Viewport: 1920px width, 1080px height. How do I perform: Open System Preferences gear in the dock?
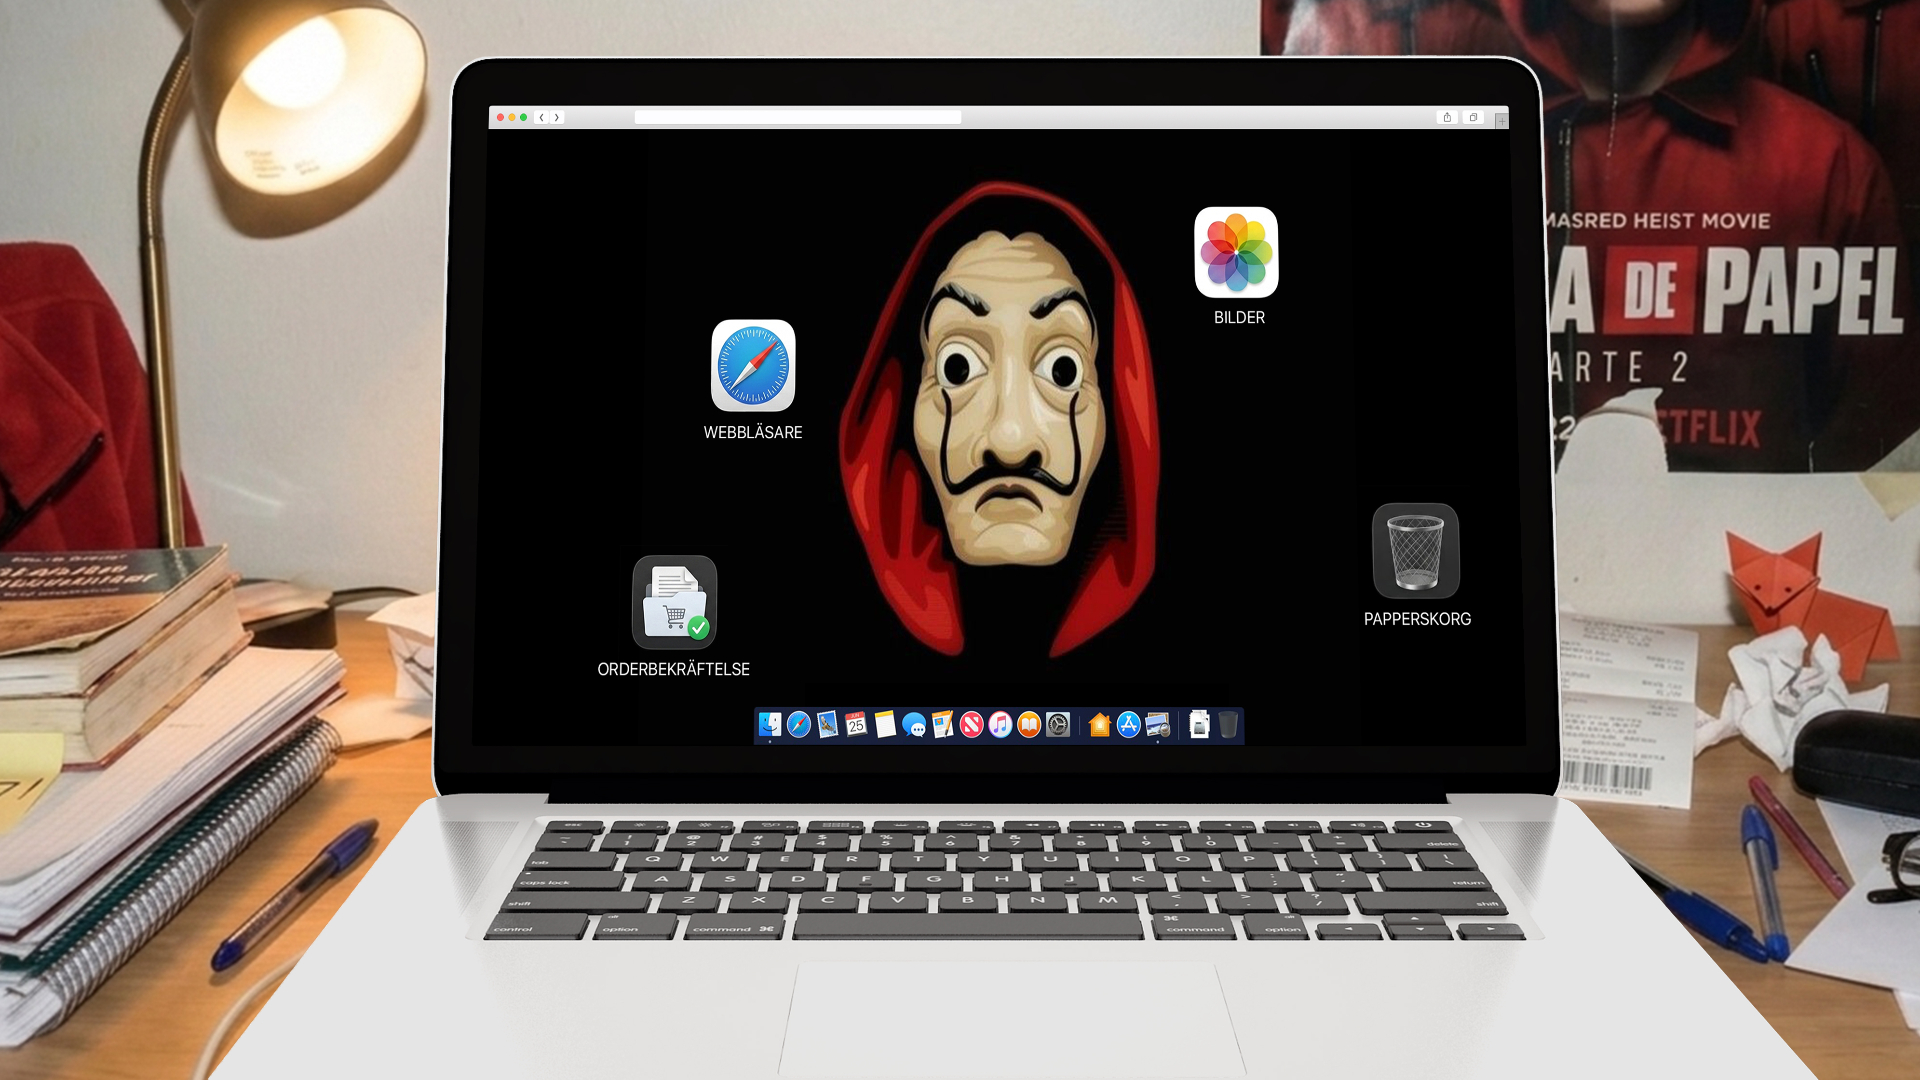(x=1058, y=725)
